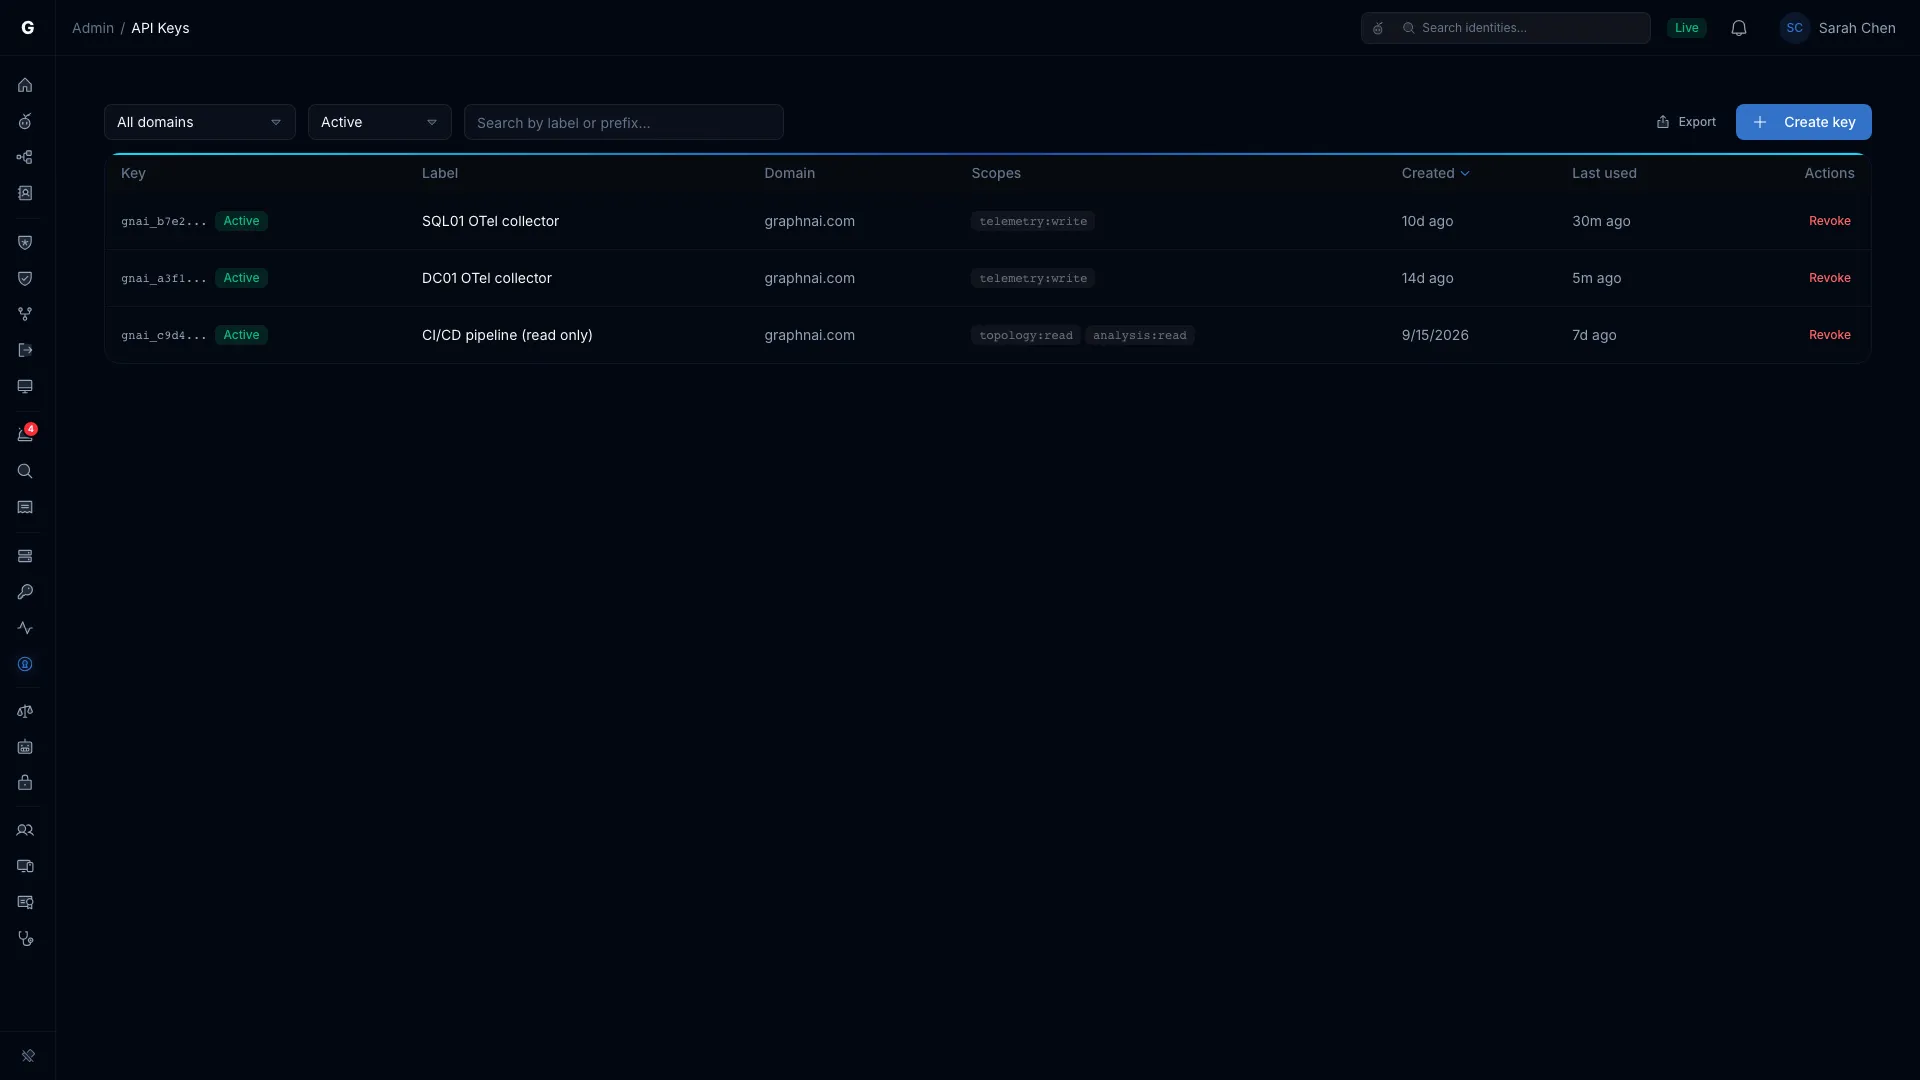Viewport: 1920px width, 1080px height.
Task: Open the robot bot sidebar icon
Action: tap(25, 747)
